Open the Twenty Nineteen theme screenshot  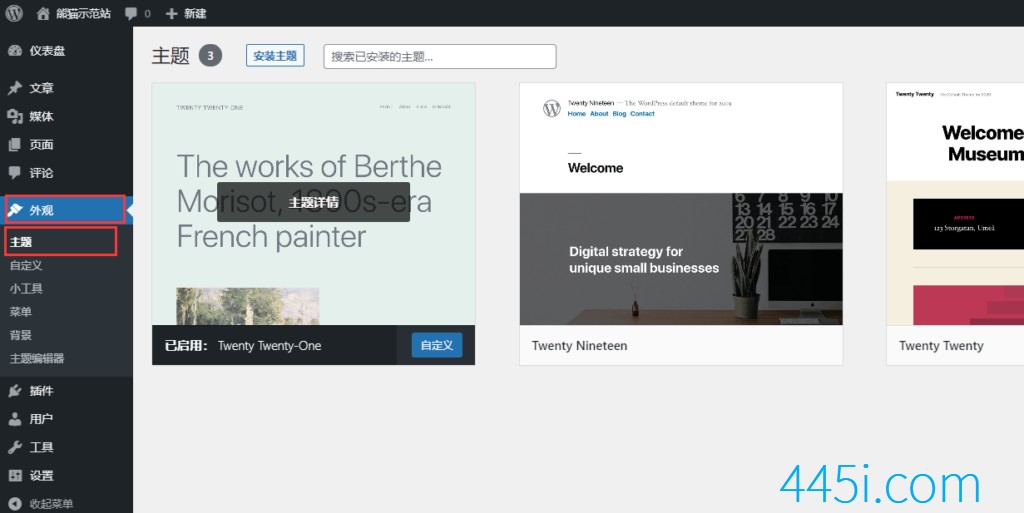pyautogui.click(x=681, y=204)
